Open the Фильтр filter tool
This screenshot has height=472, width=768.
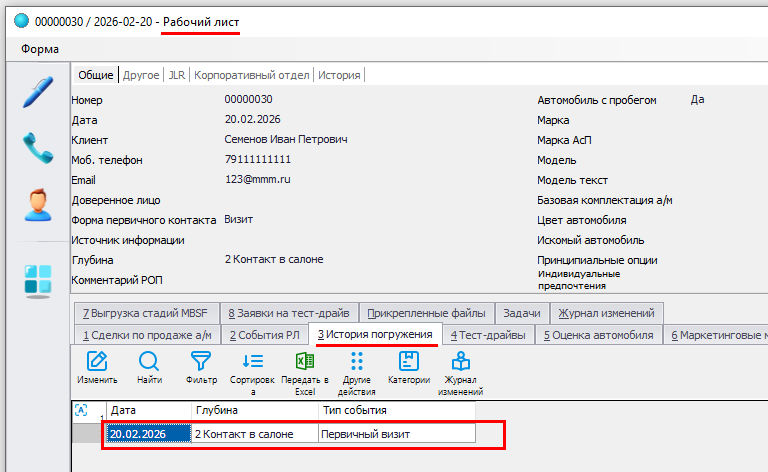(x=201, y=362)
